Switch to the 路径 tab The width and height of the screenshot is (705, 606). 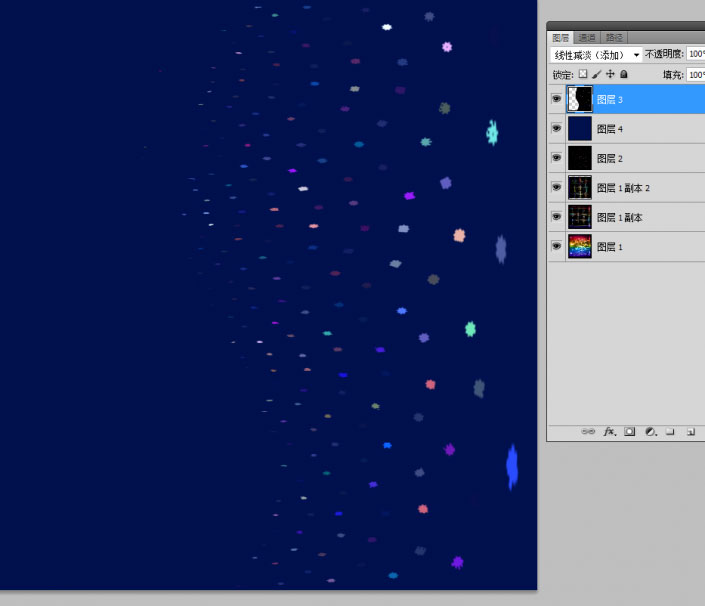click(614, 37)
